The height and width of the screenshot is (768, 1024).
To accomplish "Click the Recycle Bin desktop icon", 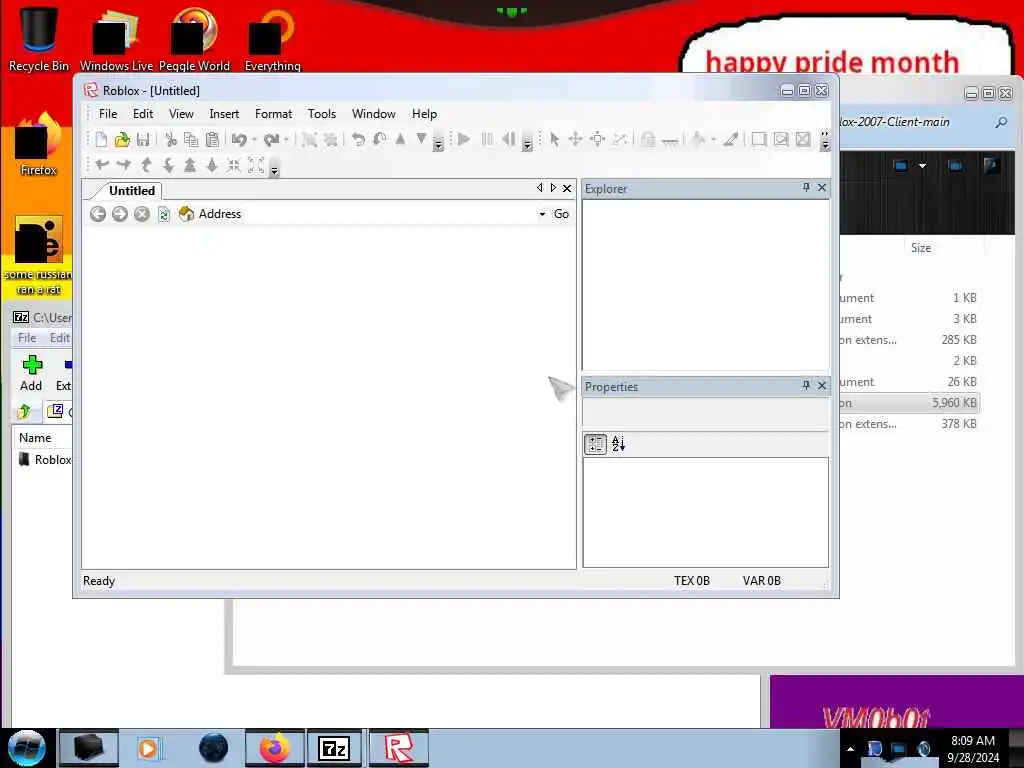I will point(39,38).
